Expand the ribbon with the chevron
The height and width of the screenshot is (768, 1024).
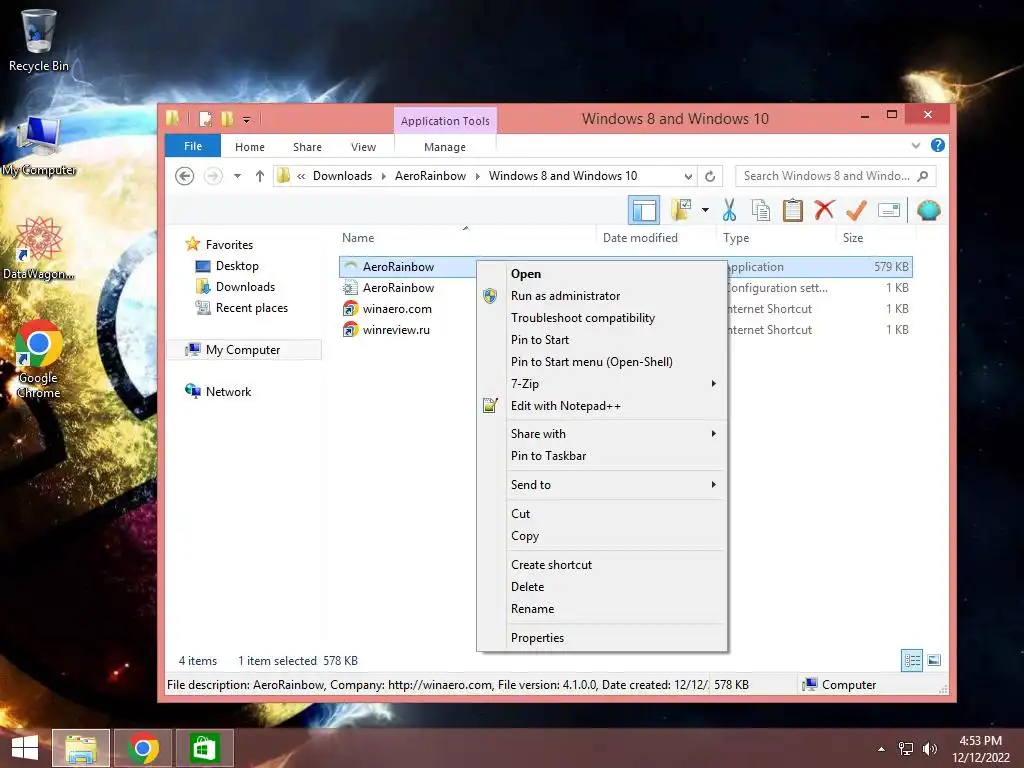pyautogui.click(x=916, y=146)
